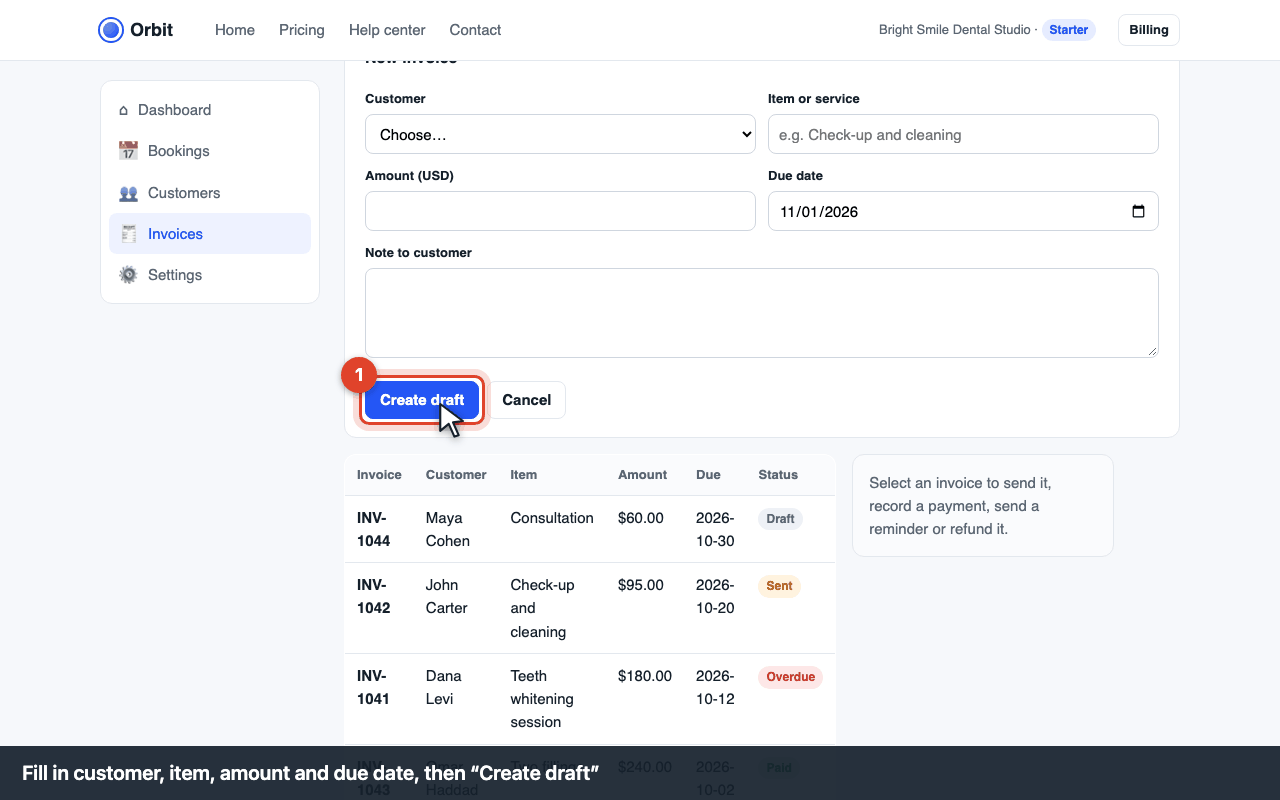
Task: Click the Draft status badge
Action: 780,519
